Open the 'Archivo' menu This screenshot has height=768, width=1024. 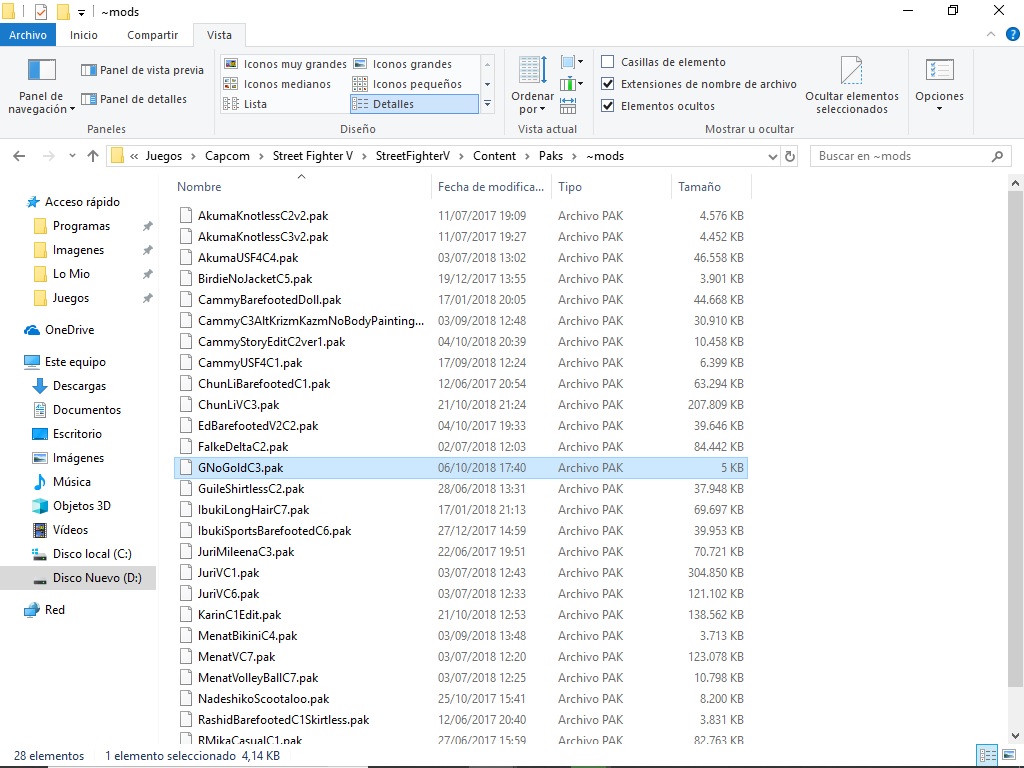[28, 33]
